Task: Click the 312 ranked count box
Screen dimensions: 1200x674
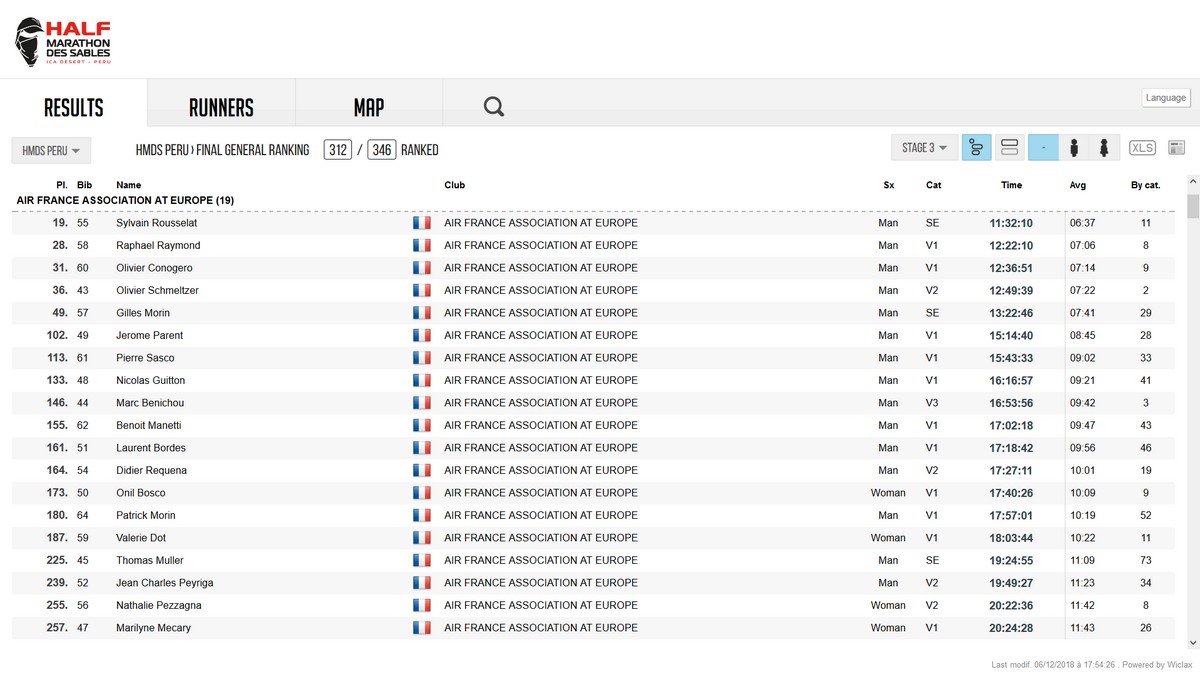Action: coord(338,150)
